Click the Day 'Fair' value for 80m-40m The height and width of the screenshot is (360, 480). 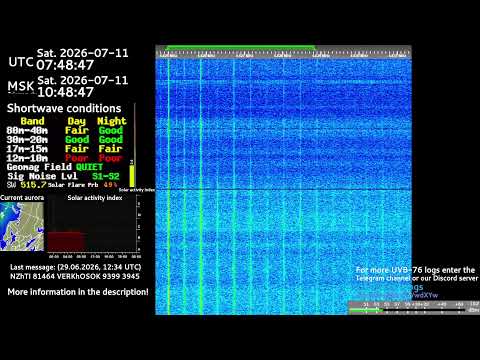77,130
